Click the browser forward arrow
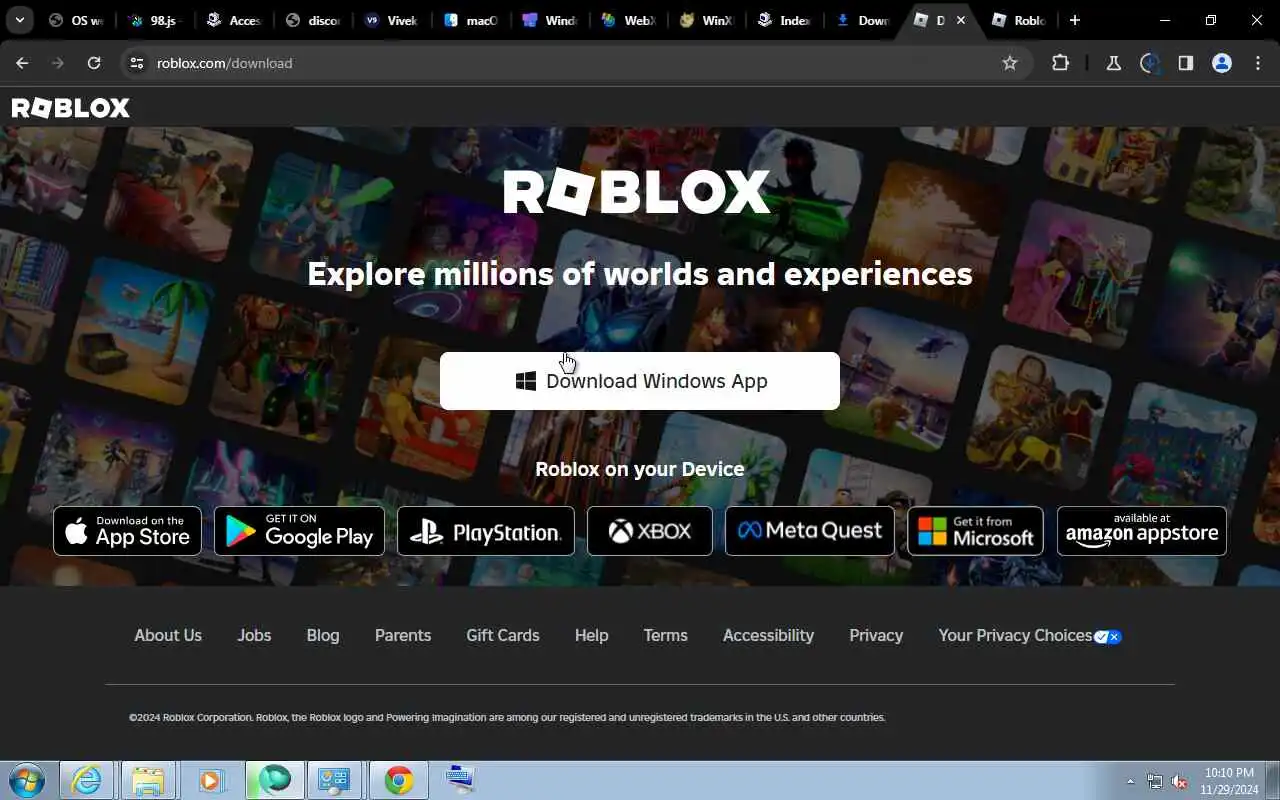The image size is (1280, 800). pyautogui.click(x=58, y=63)
